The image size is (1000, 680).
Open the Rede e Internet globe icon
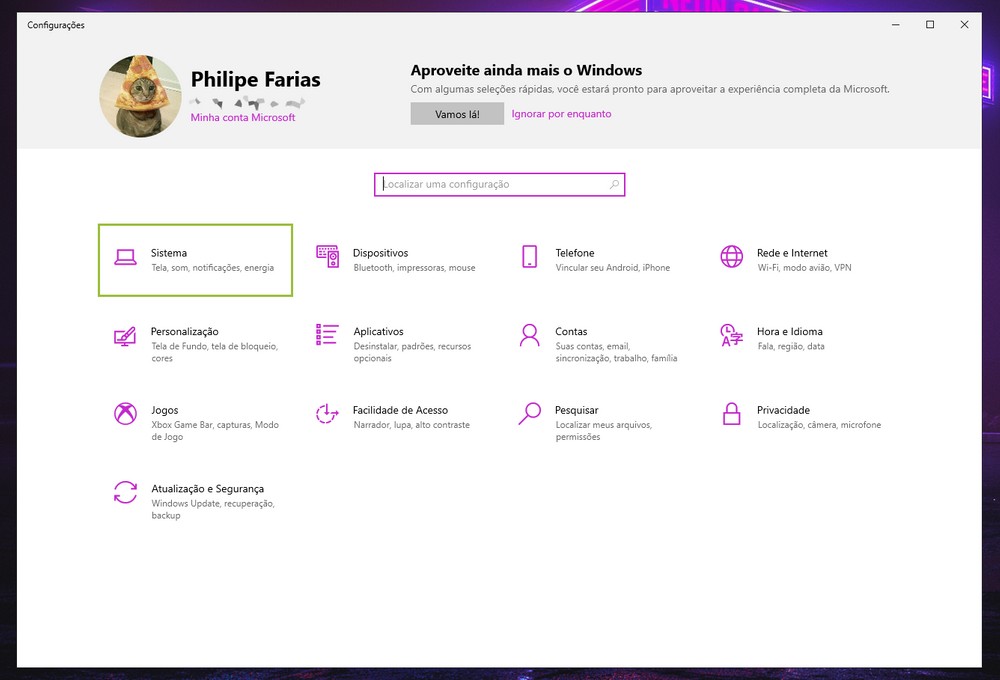pos(732,256)
